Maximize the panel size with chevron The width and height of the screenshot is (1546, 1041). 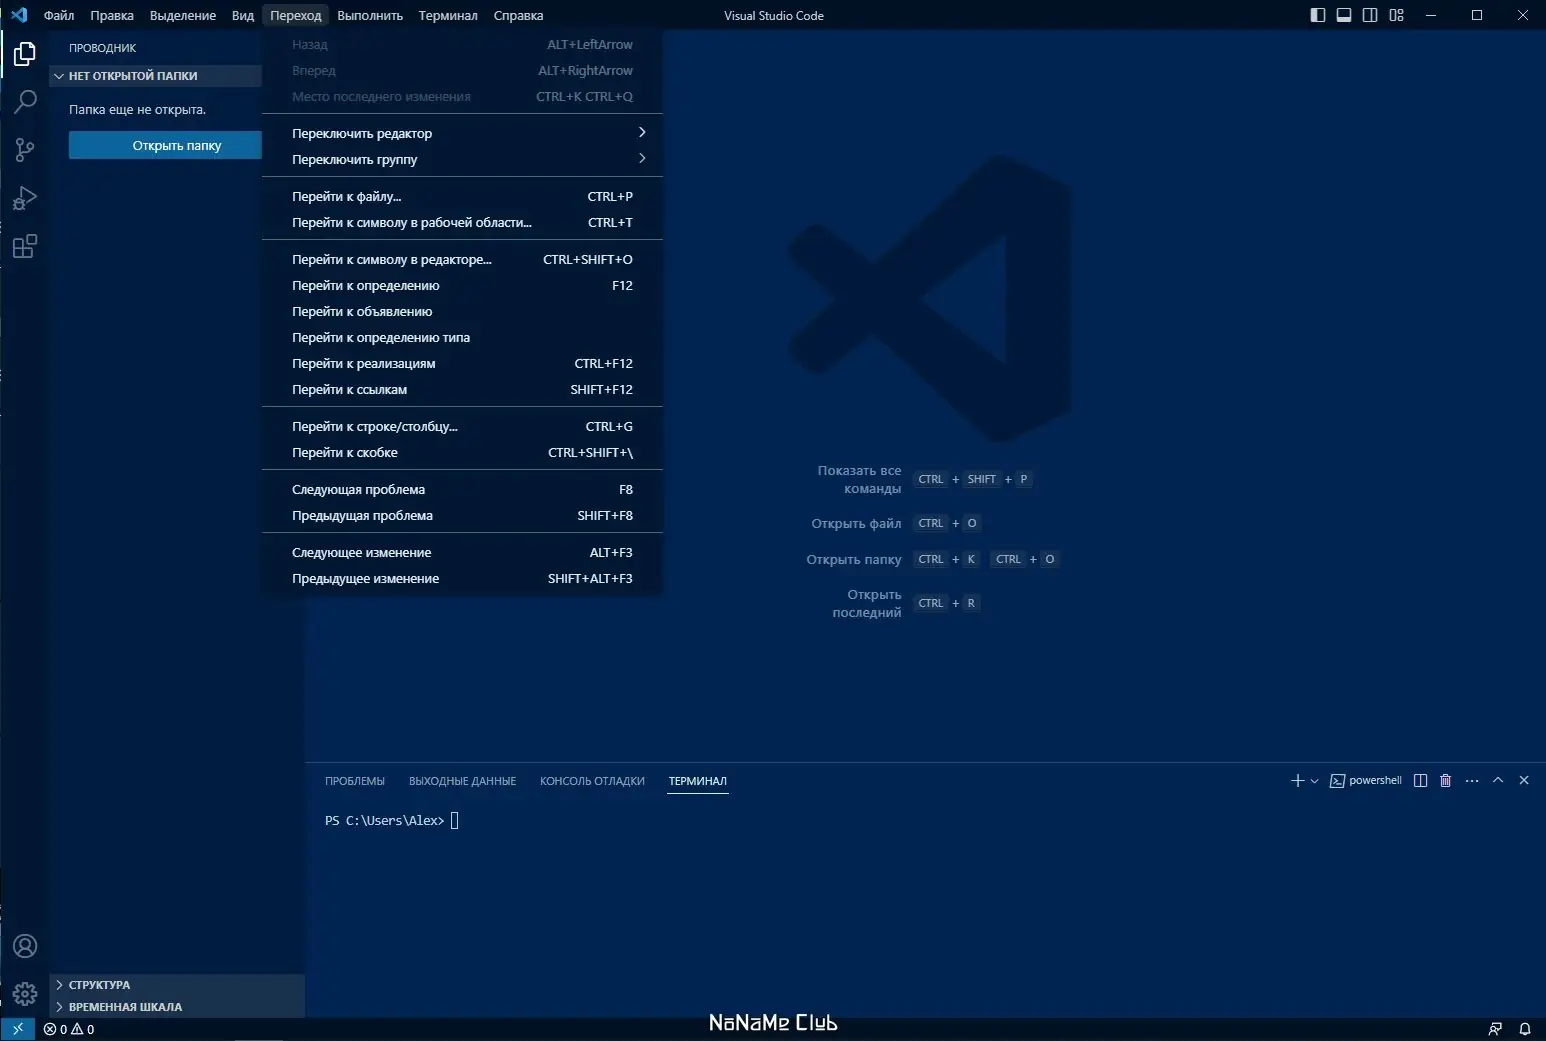point(1498,780)
